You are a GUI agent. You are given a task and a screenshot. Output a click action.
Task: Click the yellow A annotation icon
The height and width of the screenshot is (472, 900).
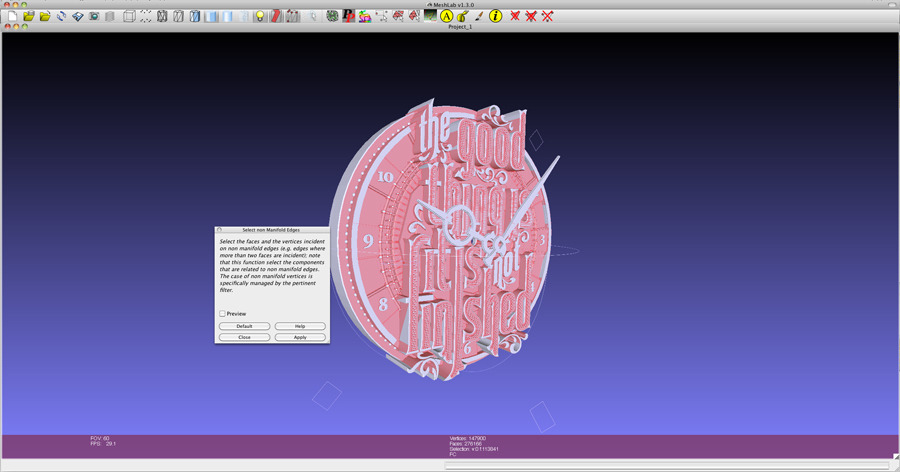point(446,16)
